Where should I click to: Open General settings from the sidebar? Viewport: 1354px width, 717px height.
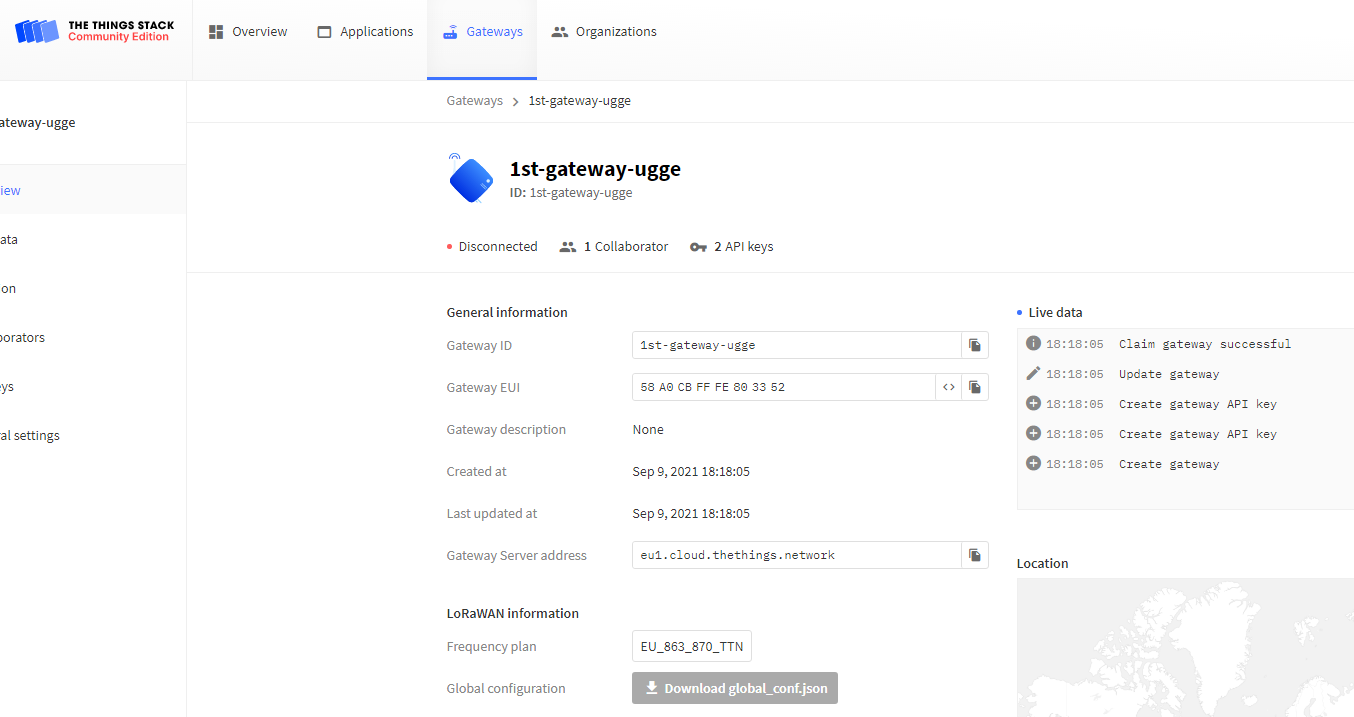point(30,435)
